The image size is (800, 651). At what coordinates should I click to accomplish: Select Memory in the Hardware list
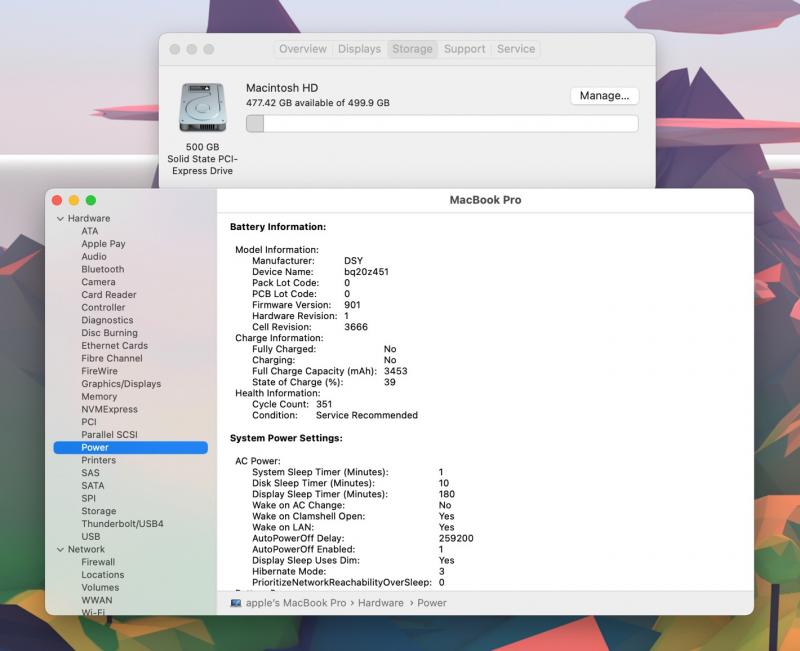coord(99,397)
